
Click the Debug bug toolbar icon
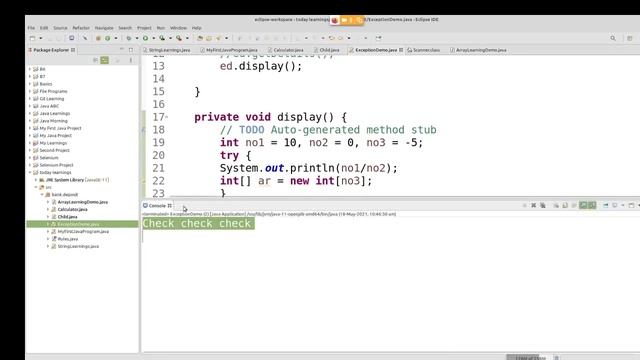[129, 38]
